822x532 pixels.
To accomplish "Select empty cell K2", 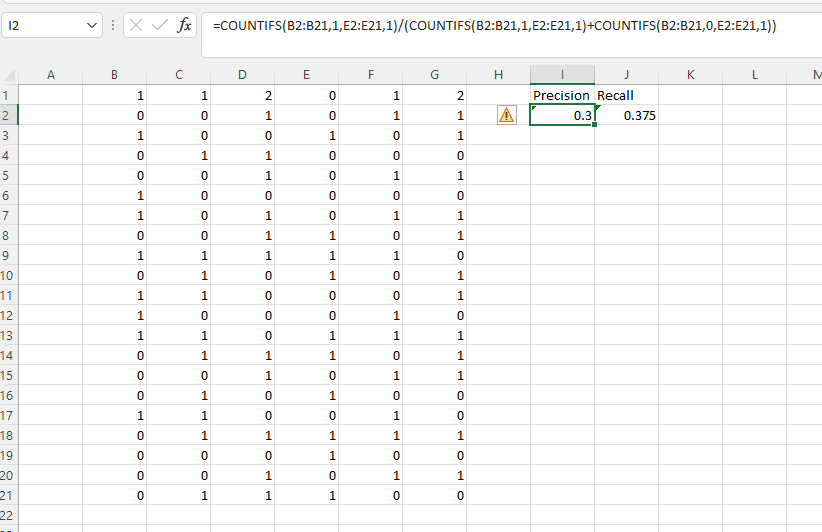I will coord(690,115).
